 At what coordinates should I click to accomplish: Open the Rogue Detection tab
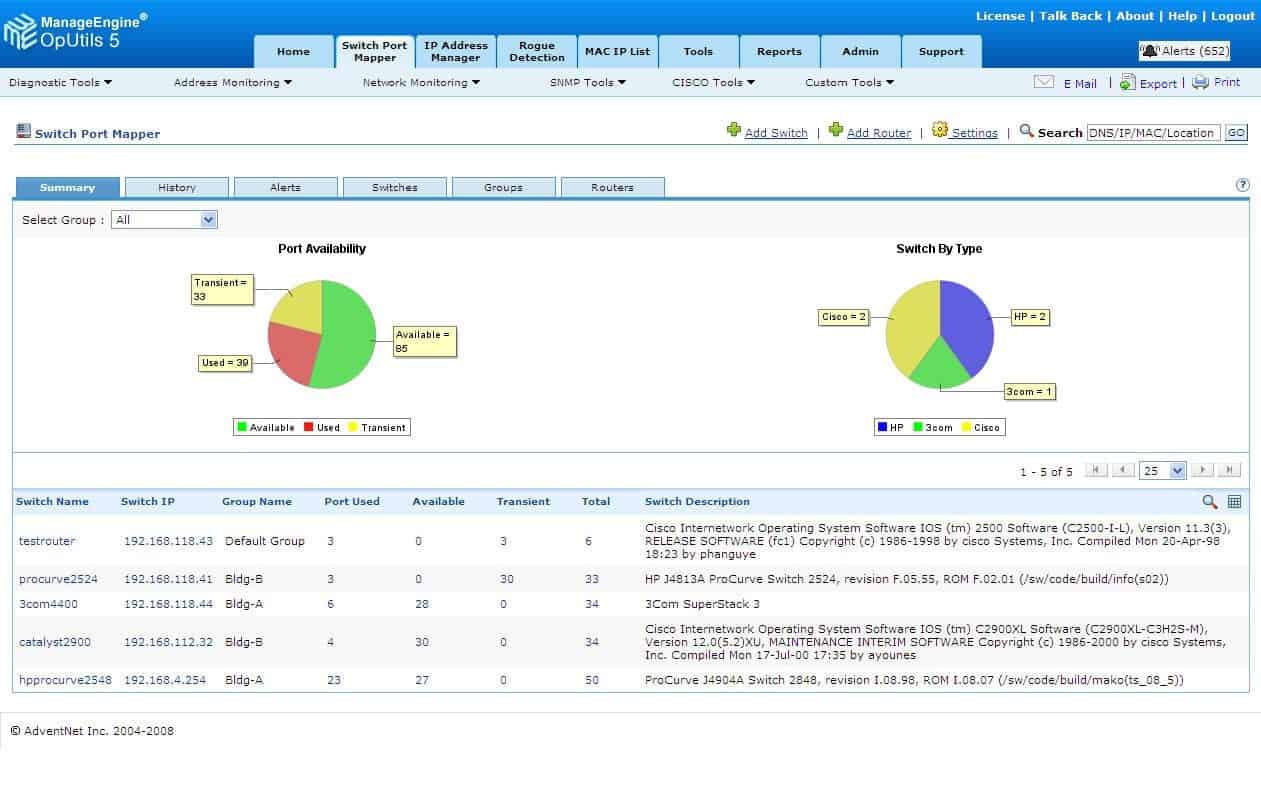[x=537, y=52]
